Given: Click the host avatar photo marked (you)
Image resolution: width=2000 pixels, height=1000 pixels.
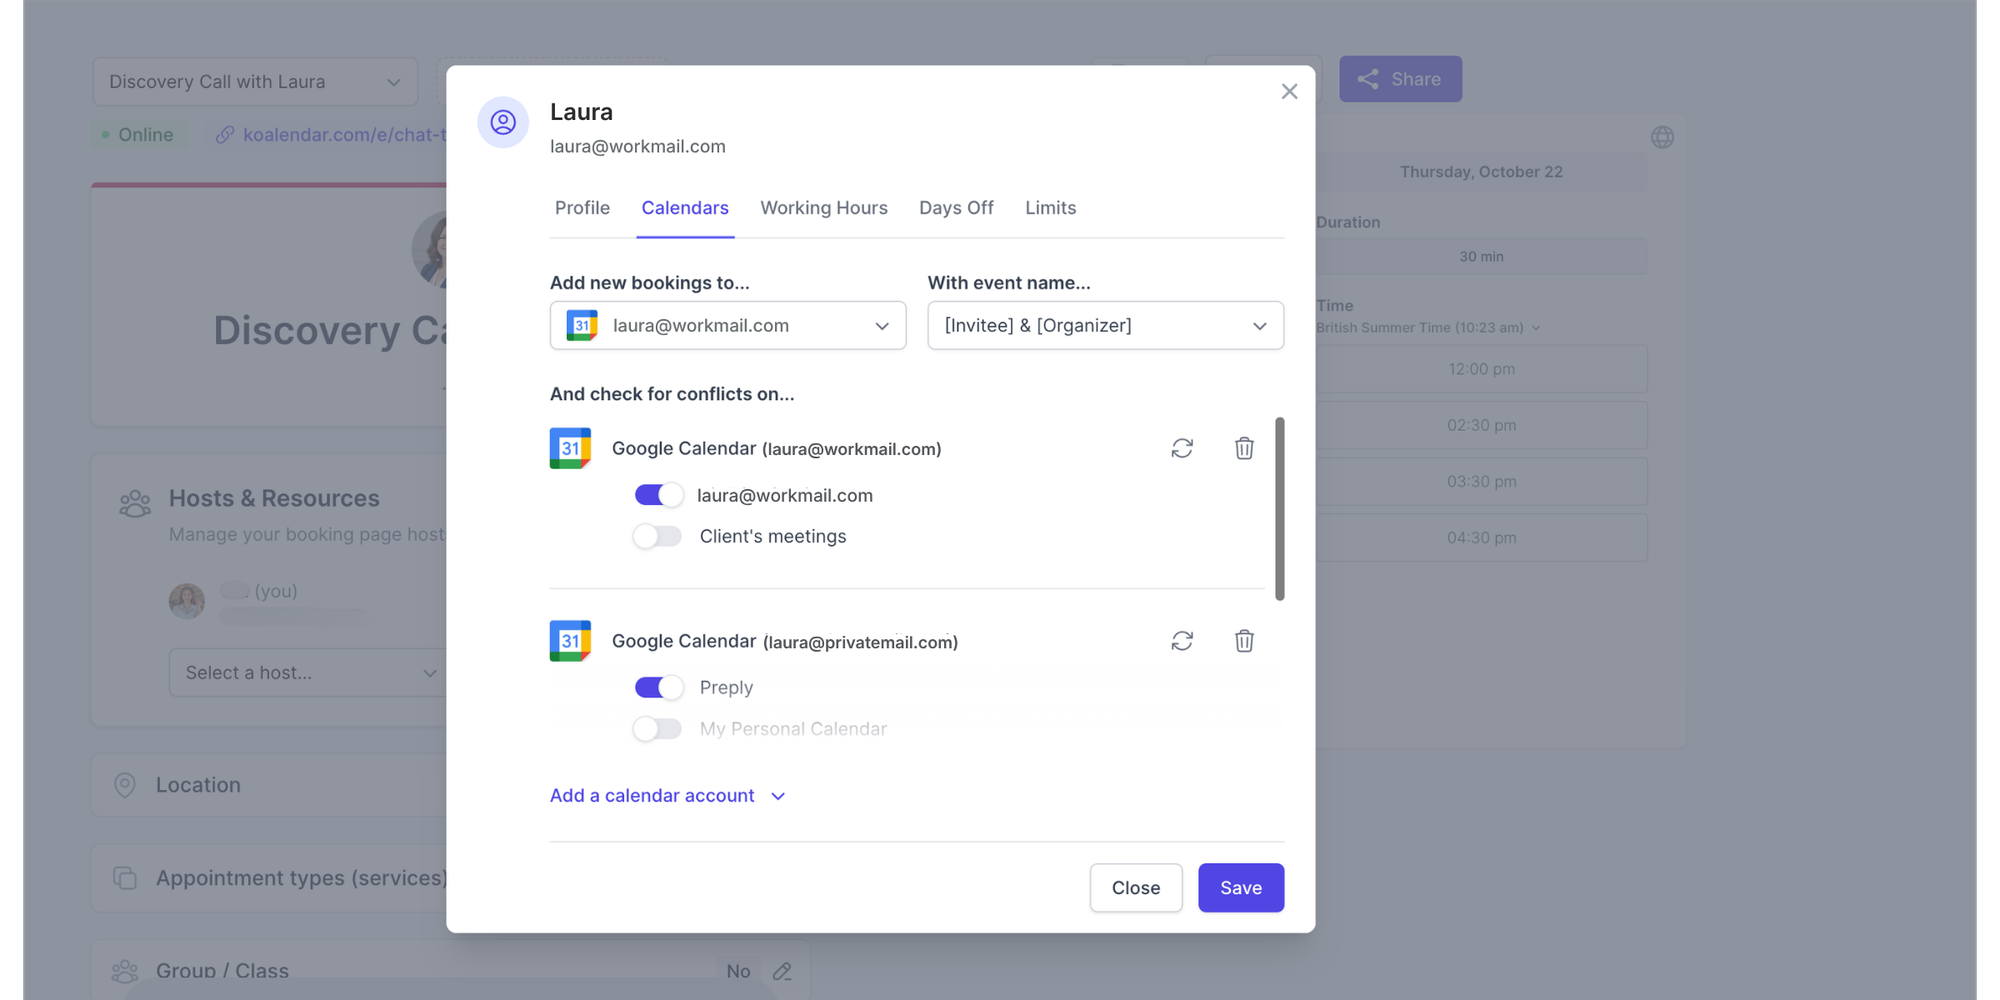Looking at the screenshot, I should click(187, 600).
